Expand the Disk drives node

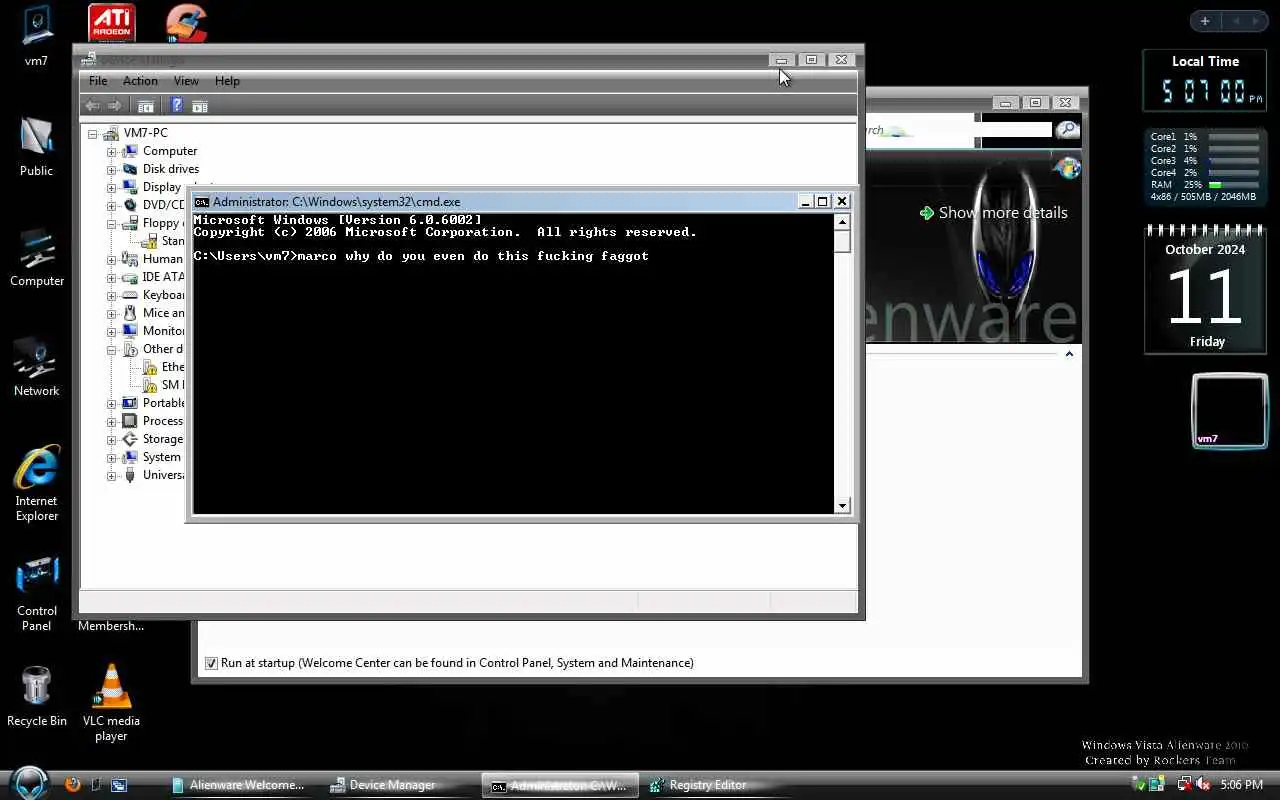click(112, 169)
